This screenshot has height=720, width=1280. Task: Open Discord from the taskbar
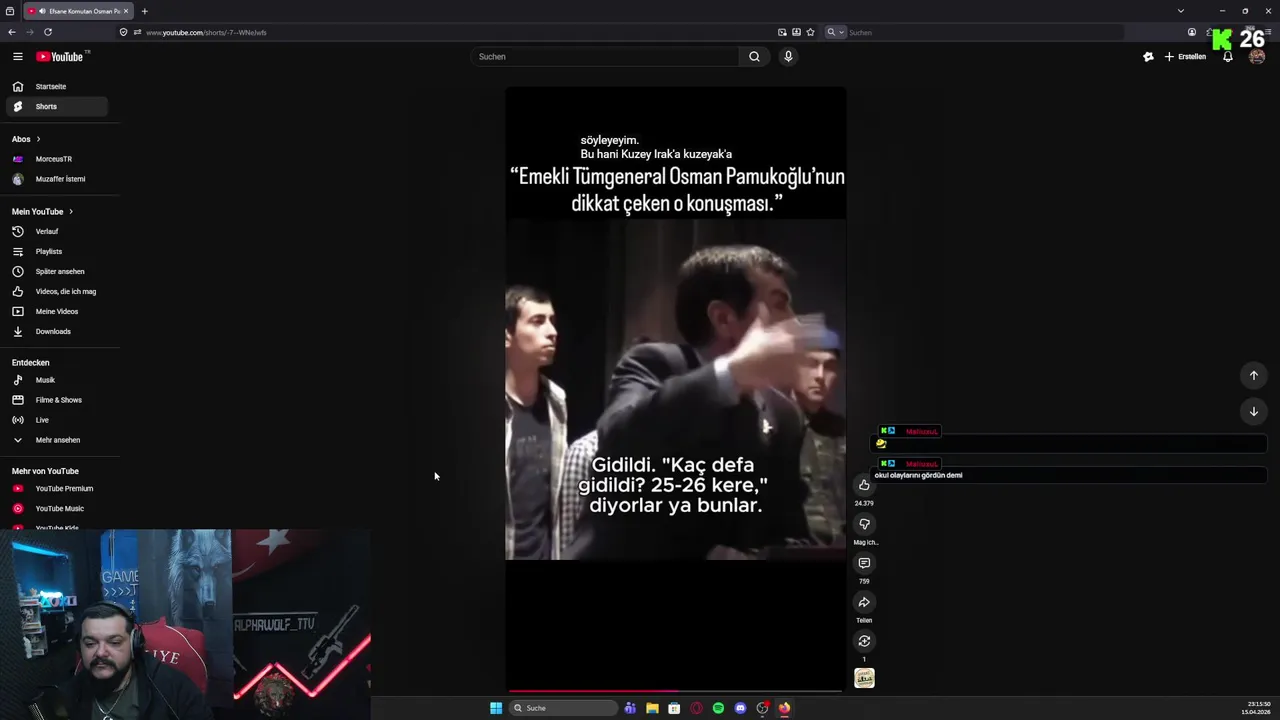[x=740, y=708]
